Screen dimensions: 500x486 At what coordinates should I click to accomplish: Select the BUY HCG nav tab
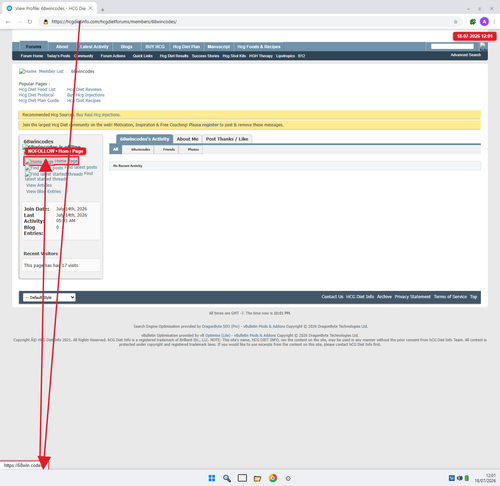(x=155, y=47)
